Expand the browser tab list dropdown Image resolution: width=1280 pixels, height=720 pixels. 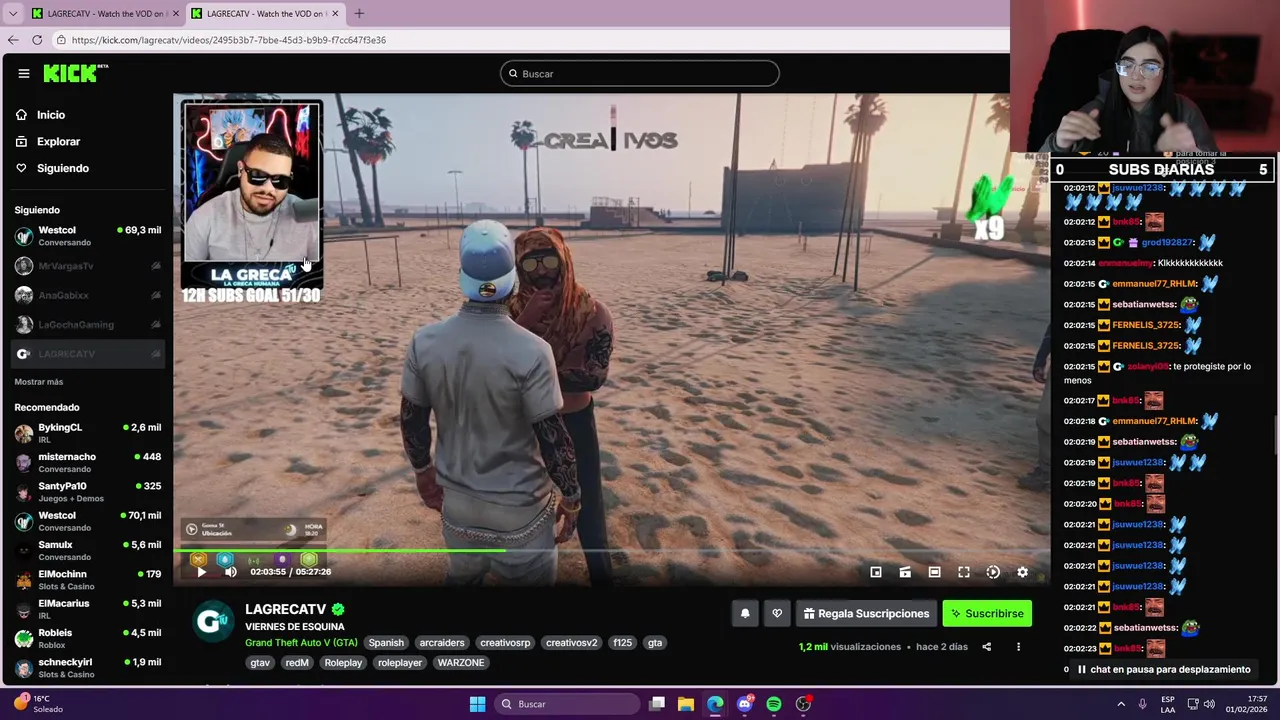click(12, 13)
